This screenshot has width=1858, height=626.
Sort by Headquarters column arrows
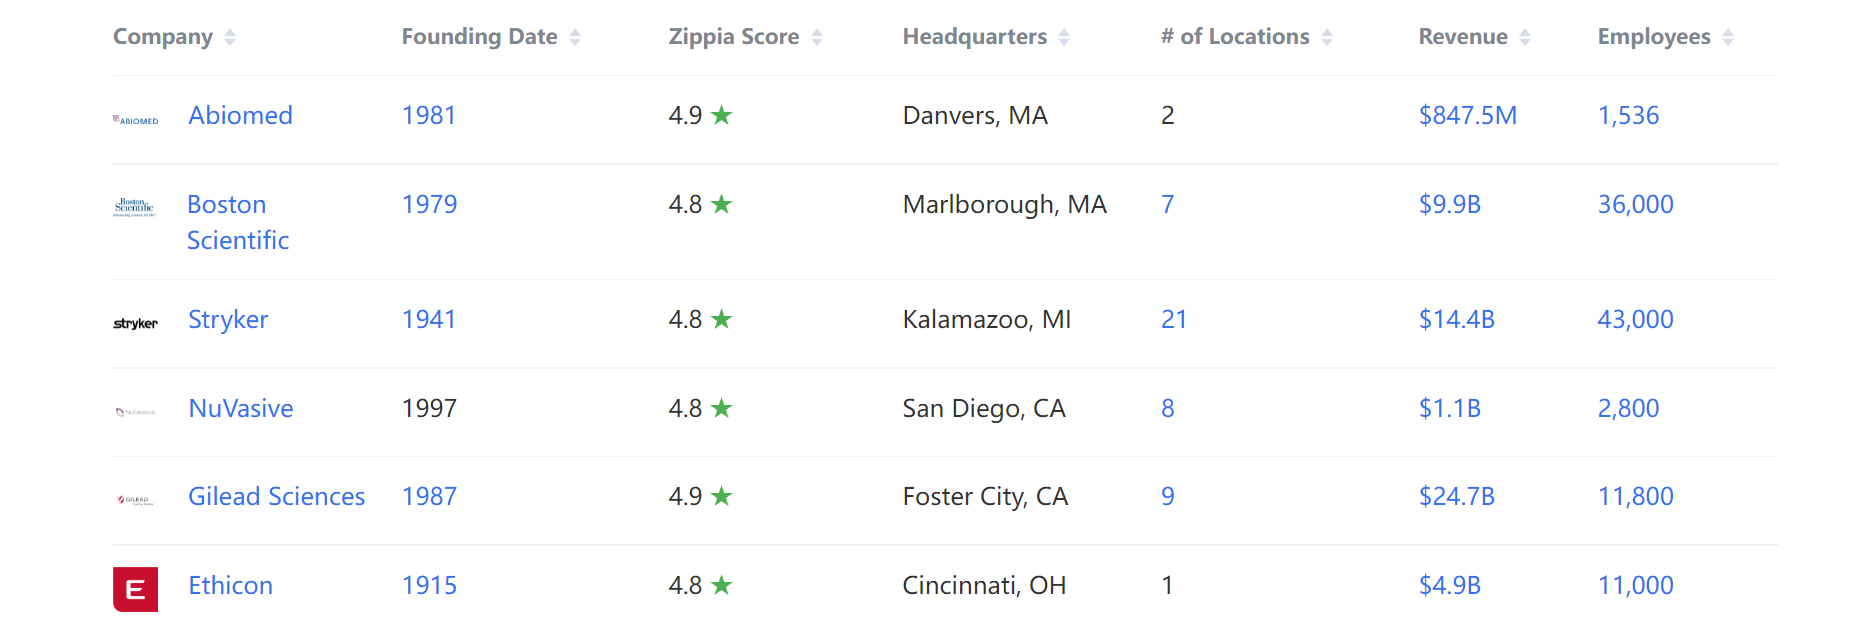1064,37
